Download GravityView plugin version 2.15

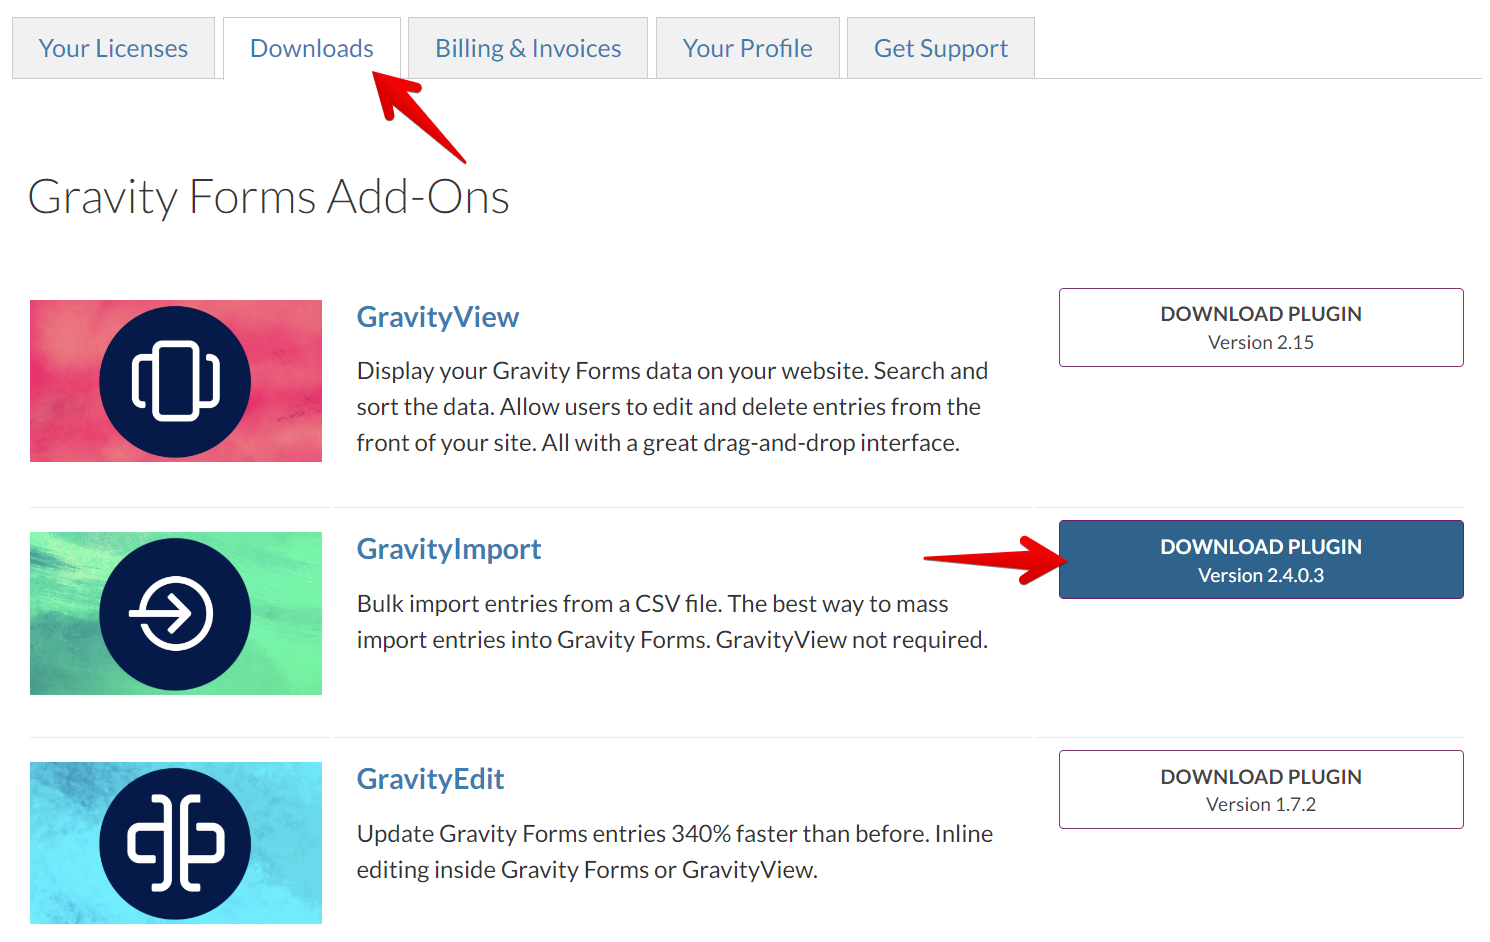pyautogui.click(x=1260, y=327)
